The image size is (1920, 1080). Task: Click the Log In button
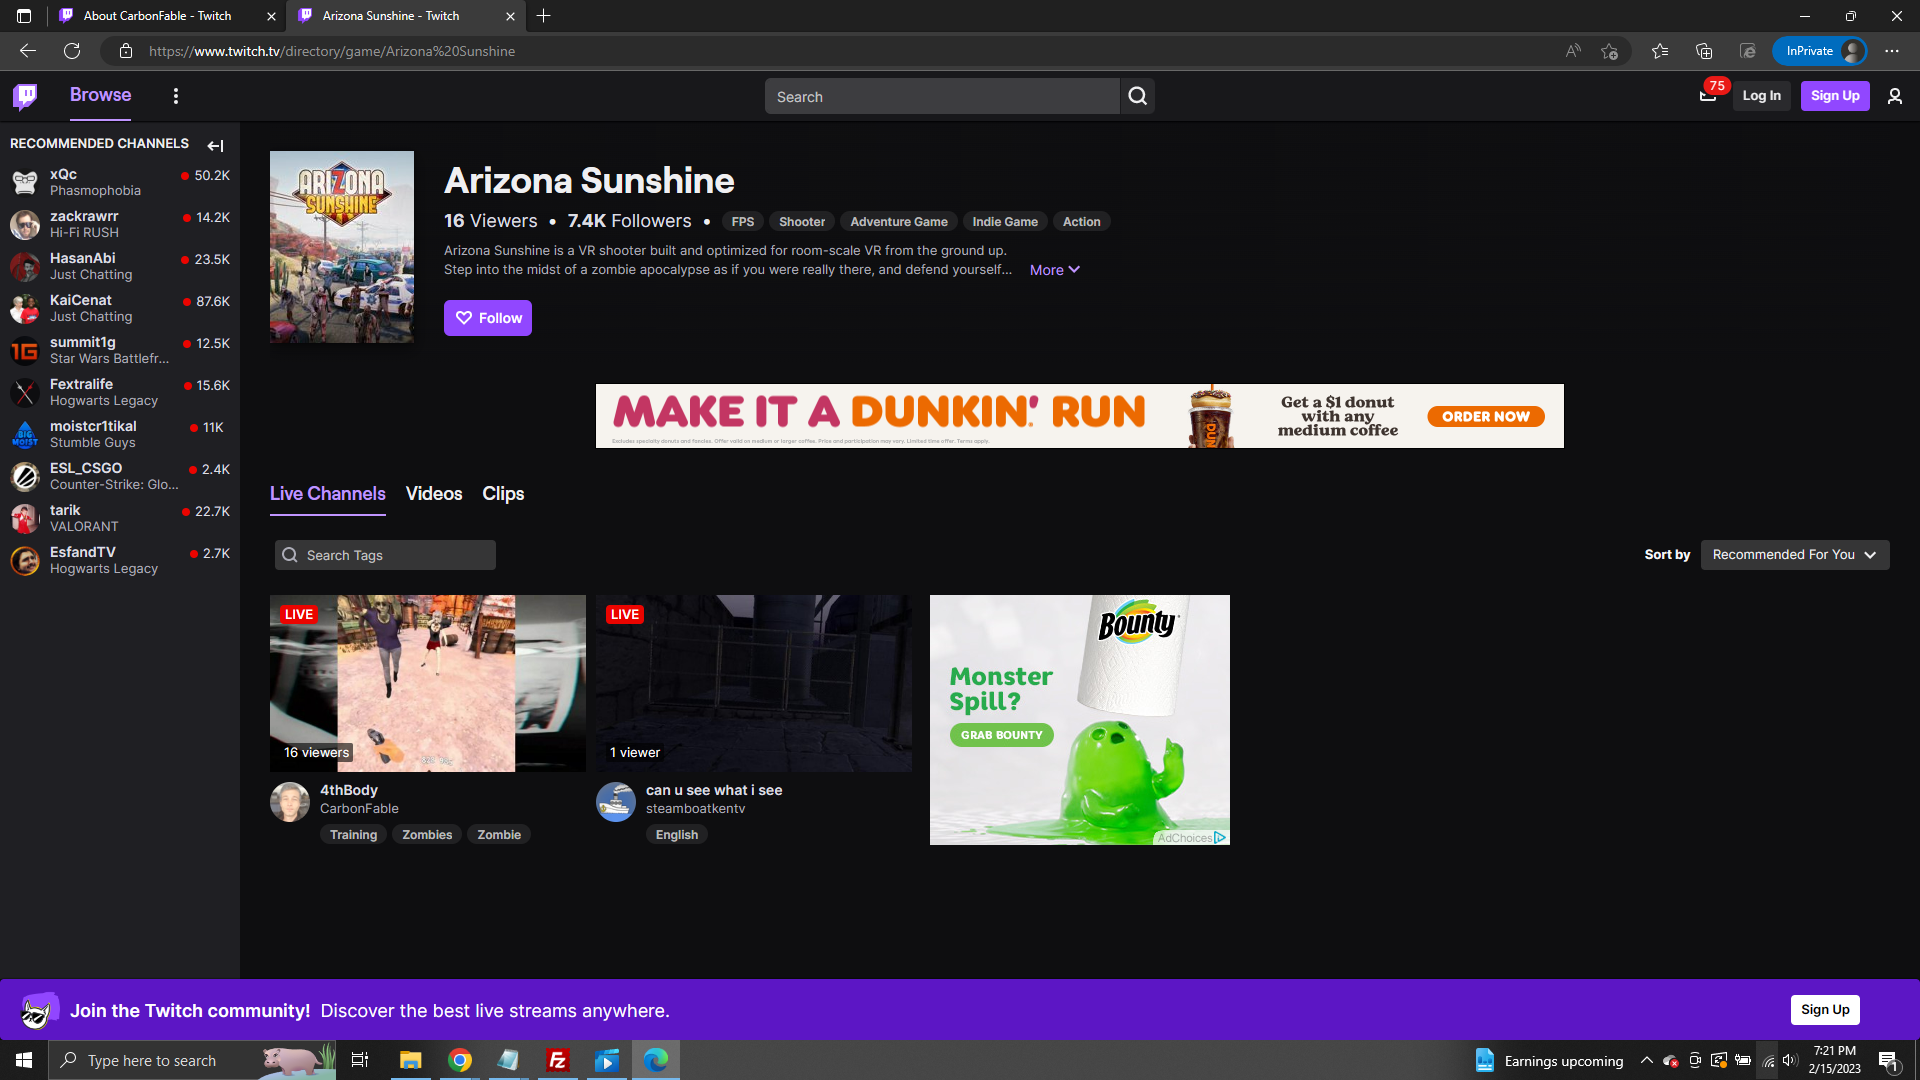[x=1761, y=96]
